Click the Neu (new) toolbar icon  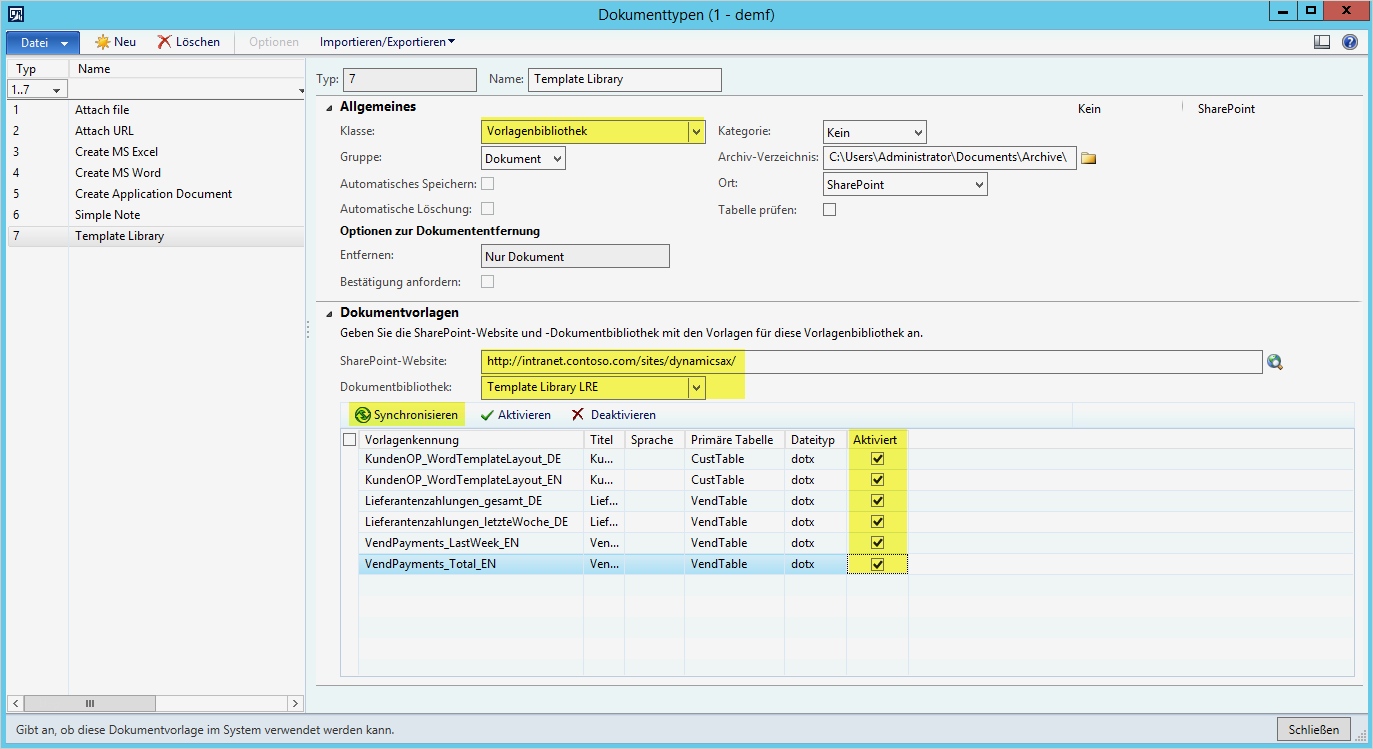(102, 42)
